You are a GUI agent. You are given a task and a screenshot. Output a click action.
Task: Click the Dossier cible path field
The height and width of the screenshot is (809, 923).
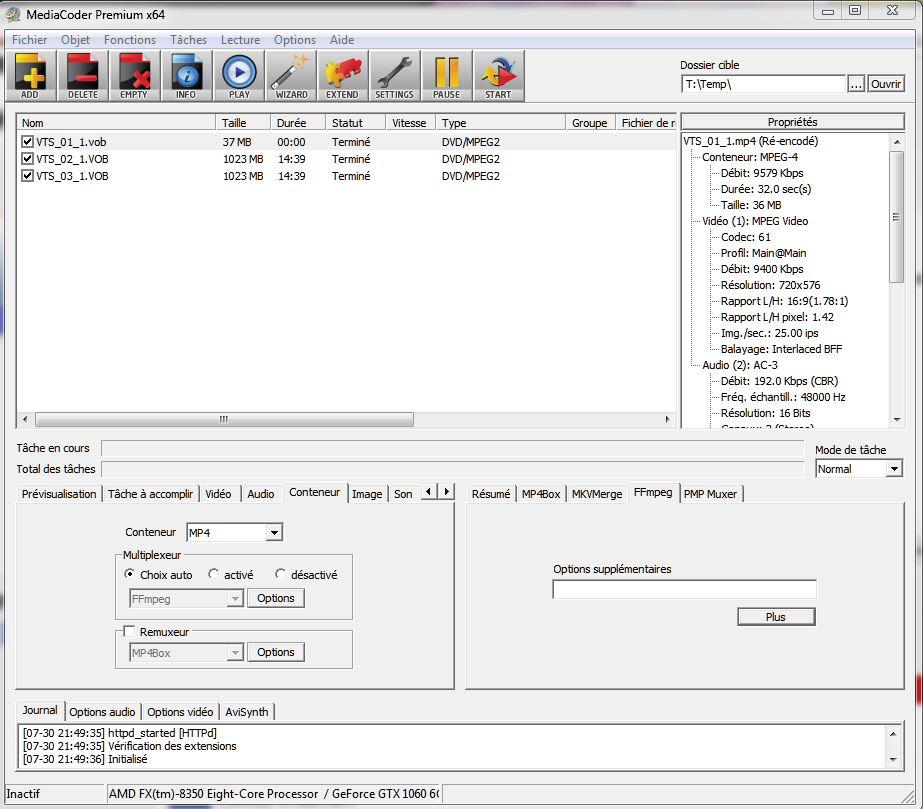point(763,84)
